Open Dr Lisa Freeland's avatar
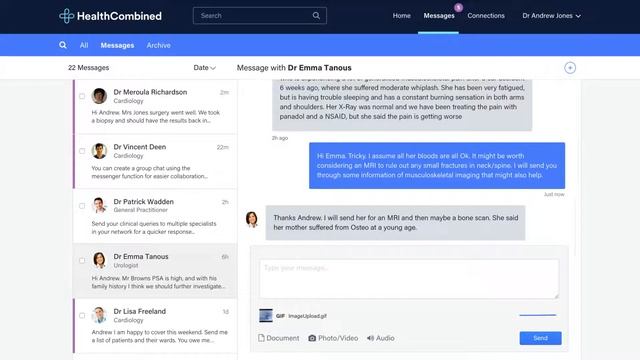640x360 pixels. [99, 315]
